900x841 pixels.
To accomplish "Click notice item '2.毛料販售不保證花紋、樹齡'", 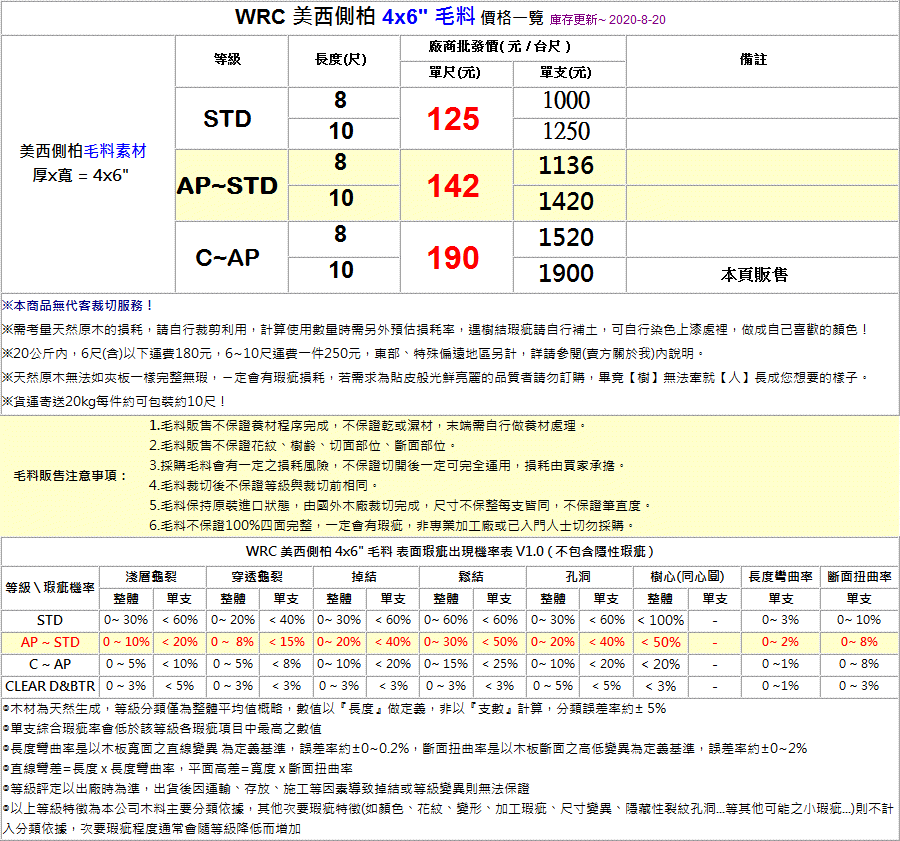I will (x=303, y=445).
